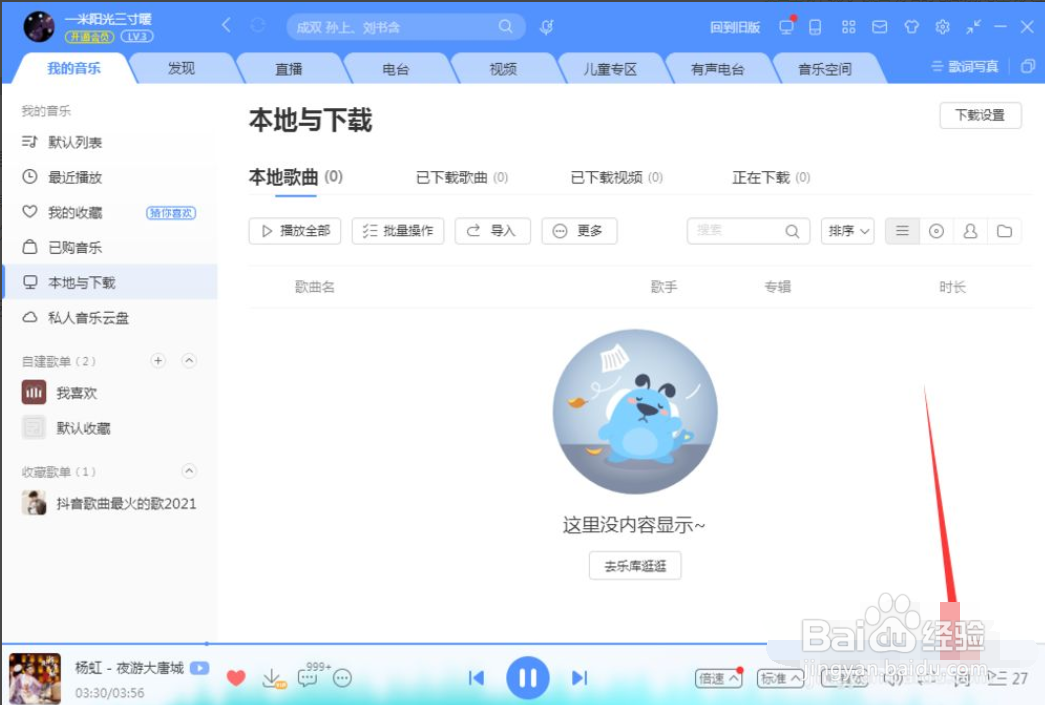Switch to the 有声电台 tab
Screen dimensions: 1045x705
click(x=718, y=69)
